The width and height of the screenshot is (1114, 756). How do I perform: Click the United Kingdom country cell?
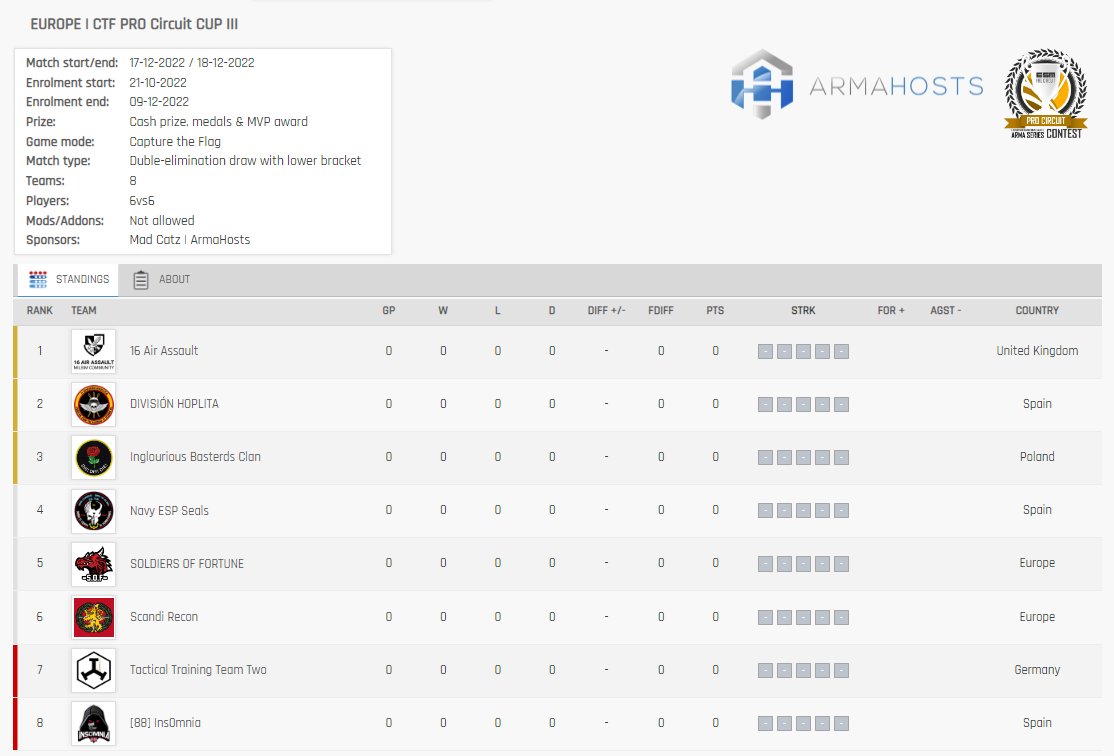pyautogui.click(x=1037, y=351)
